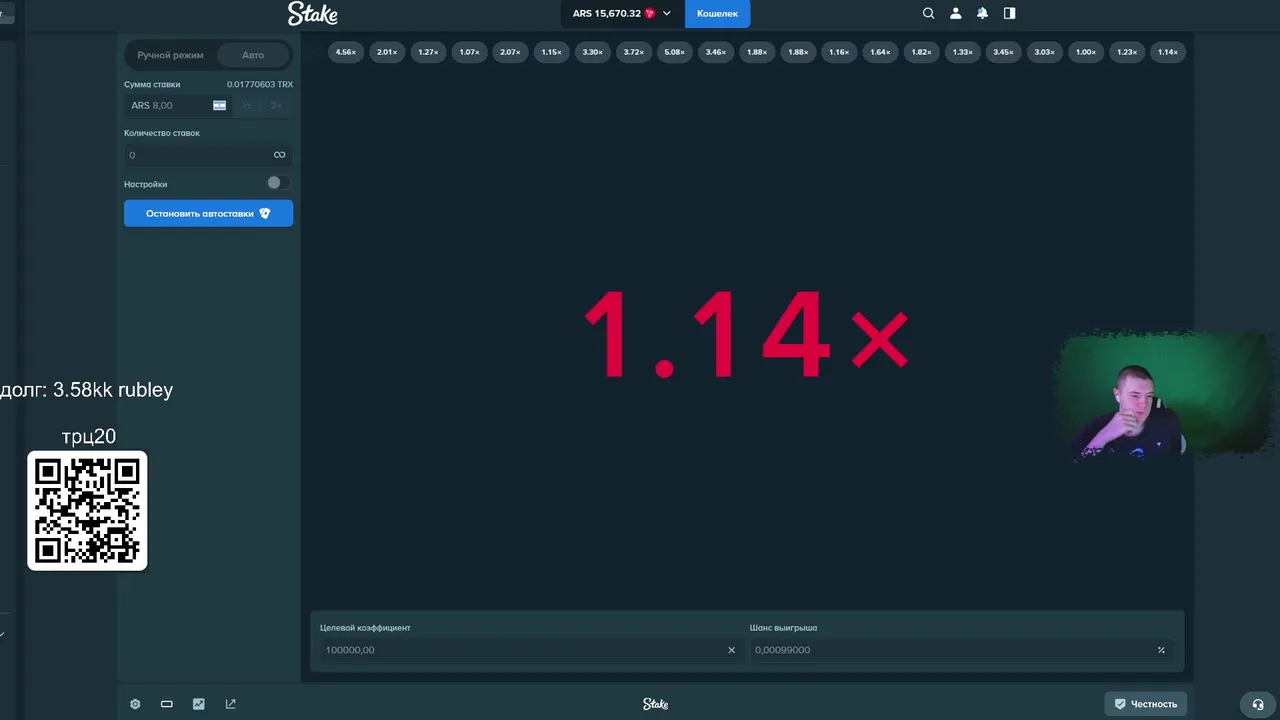
Task: Open live stats chart icon
Action: [x=199, y=704]
